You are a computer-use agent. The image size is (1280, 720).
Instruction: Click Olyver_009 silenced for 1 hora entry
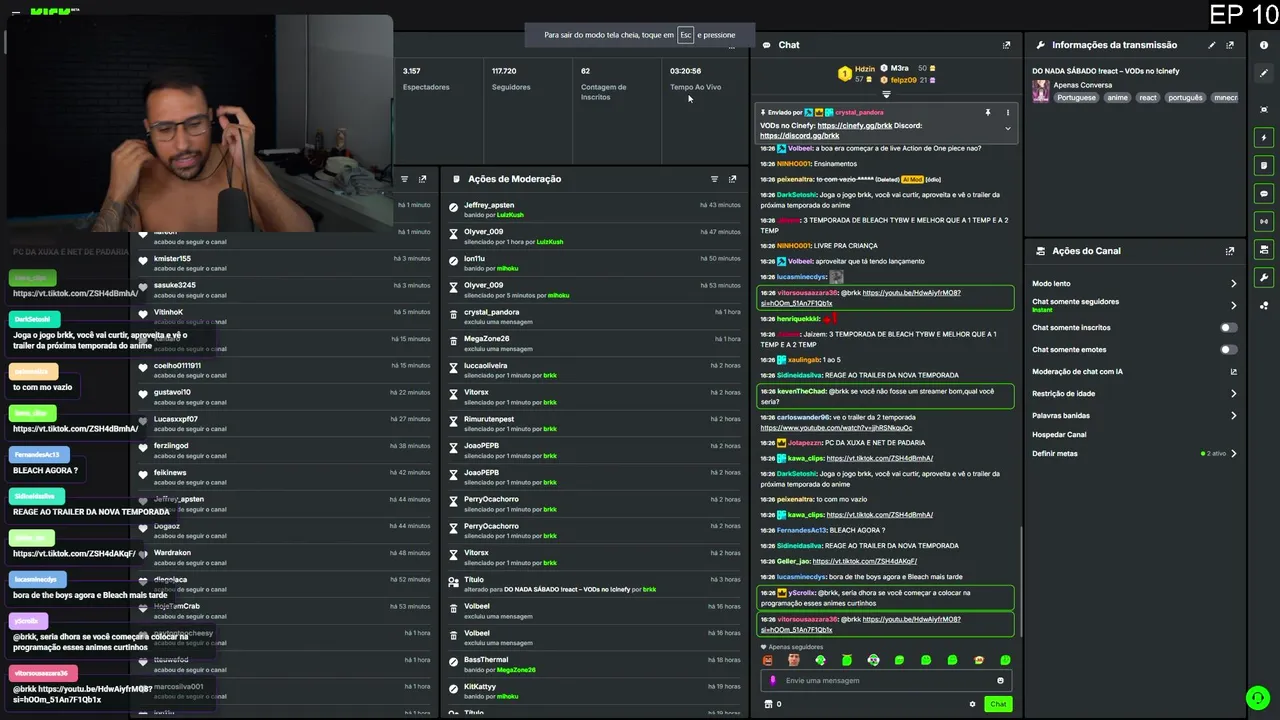click(595, 236)
